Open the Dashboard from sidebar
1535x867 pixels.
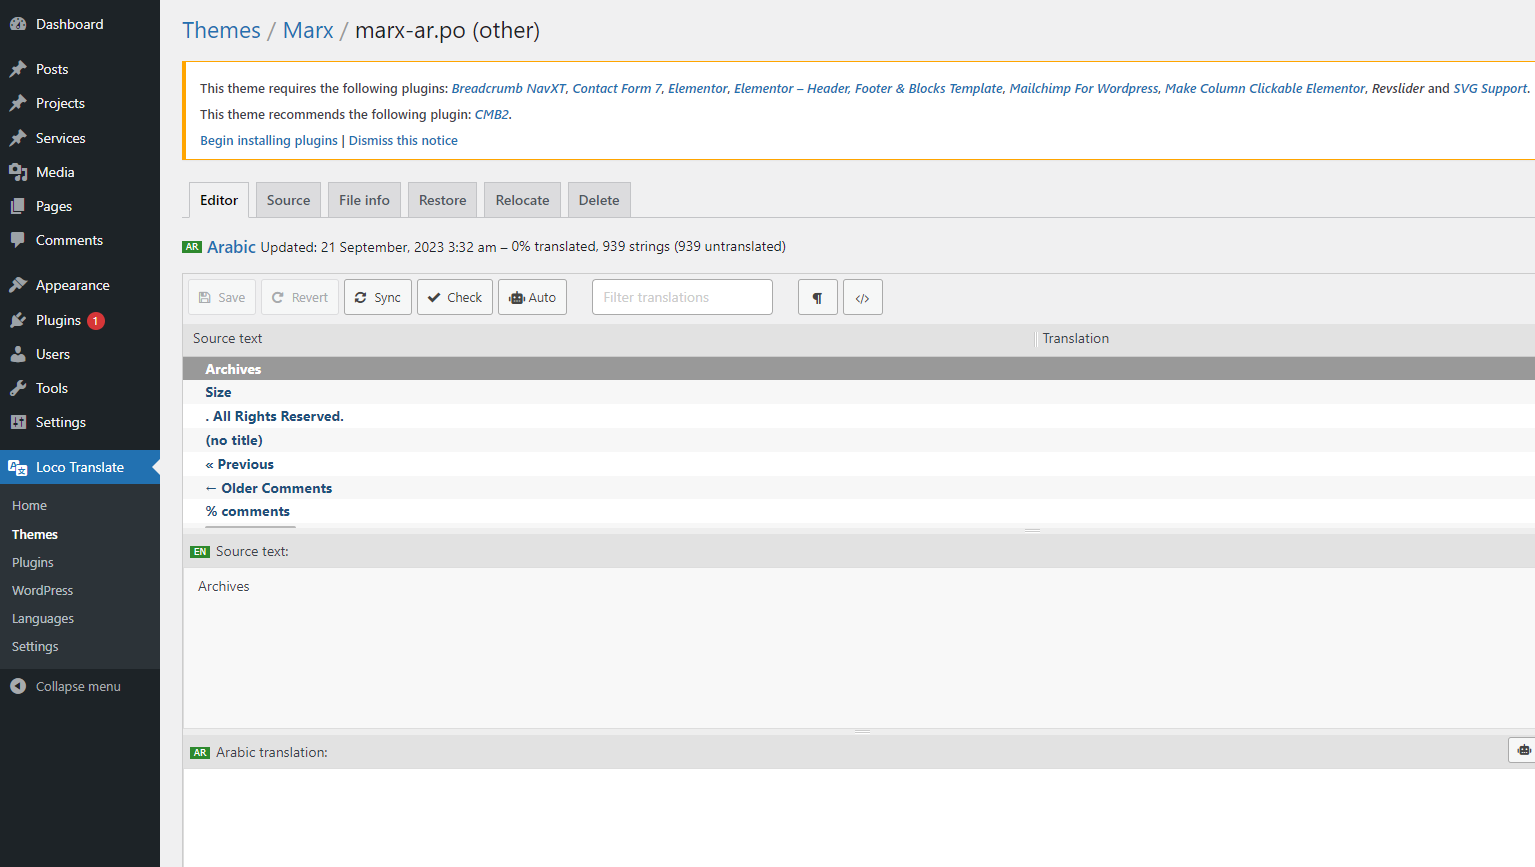69,24
